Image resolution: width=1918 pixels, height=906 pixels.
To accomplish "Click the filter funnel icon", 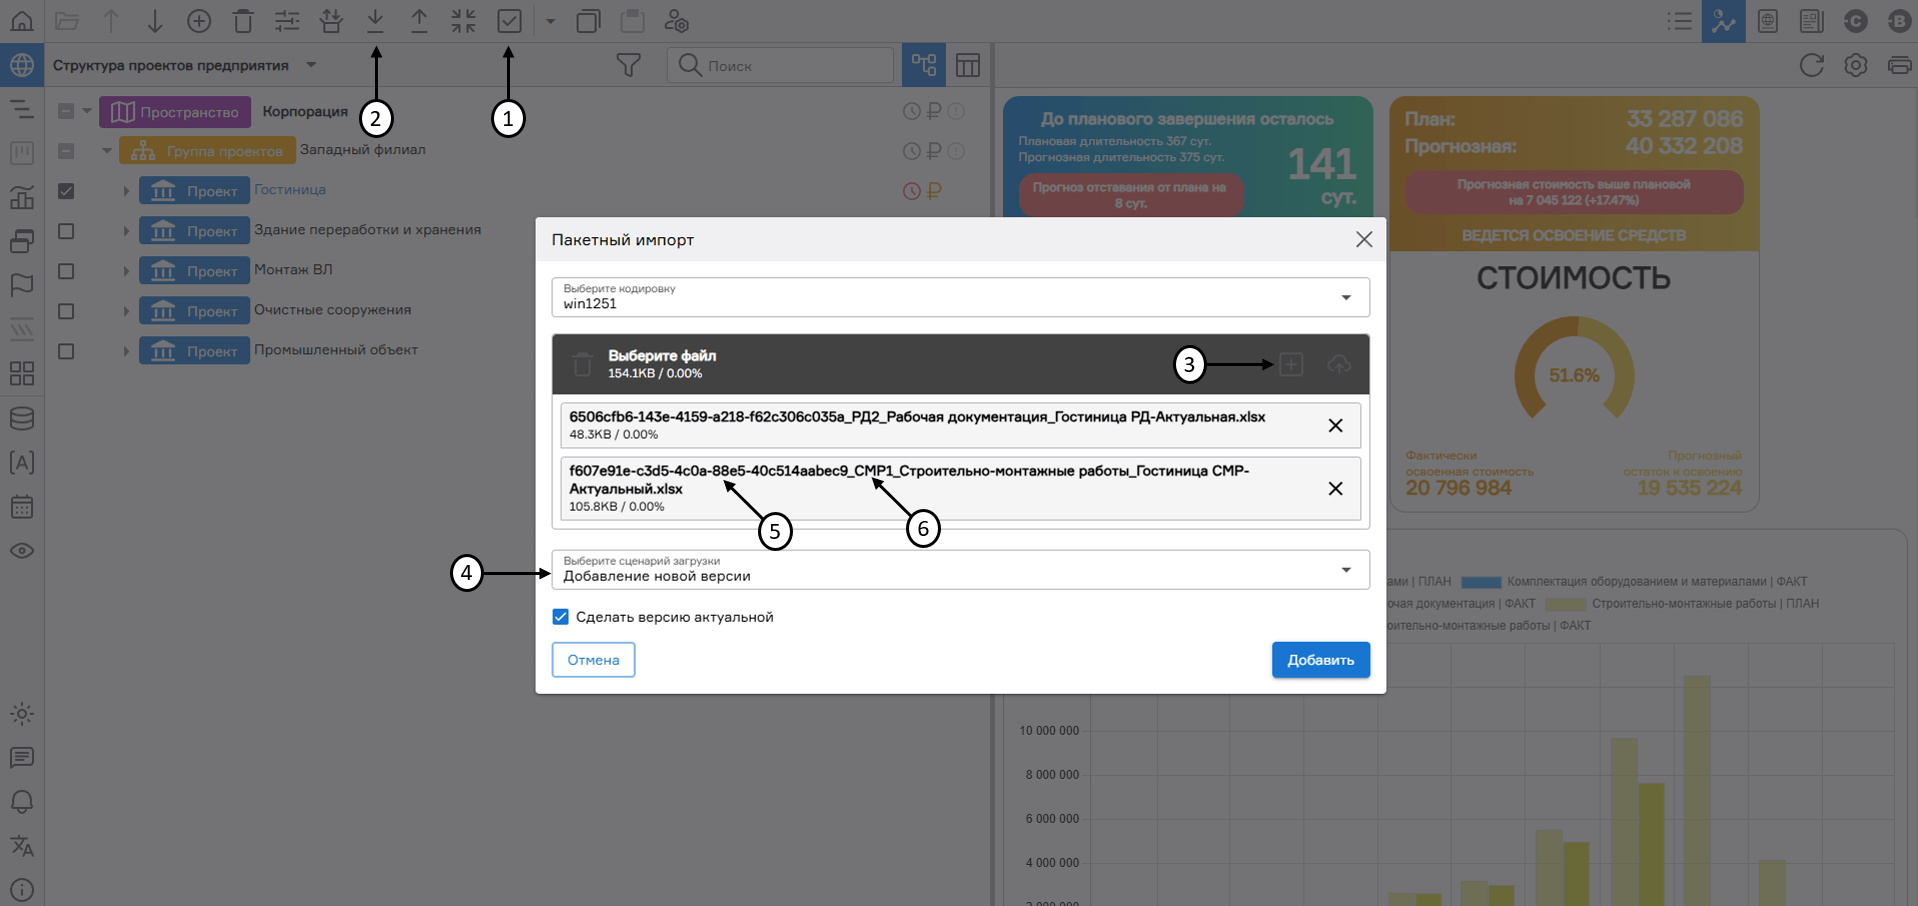I will (628, 65).
